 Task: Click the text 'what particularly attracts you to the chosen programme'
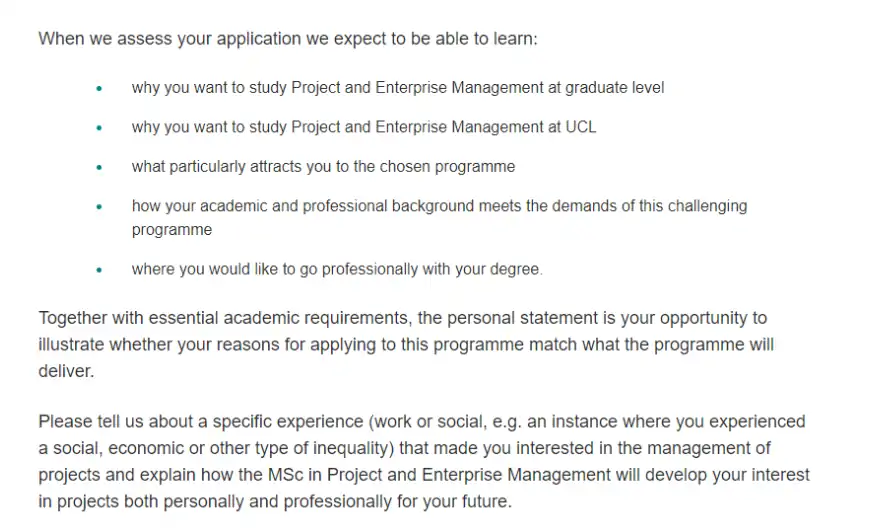(x=323, y=167)
